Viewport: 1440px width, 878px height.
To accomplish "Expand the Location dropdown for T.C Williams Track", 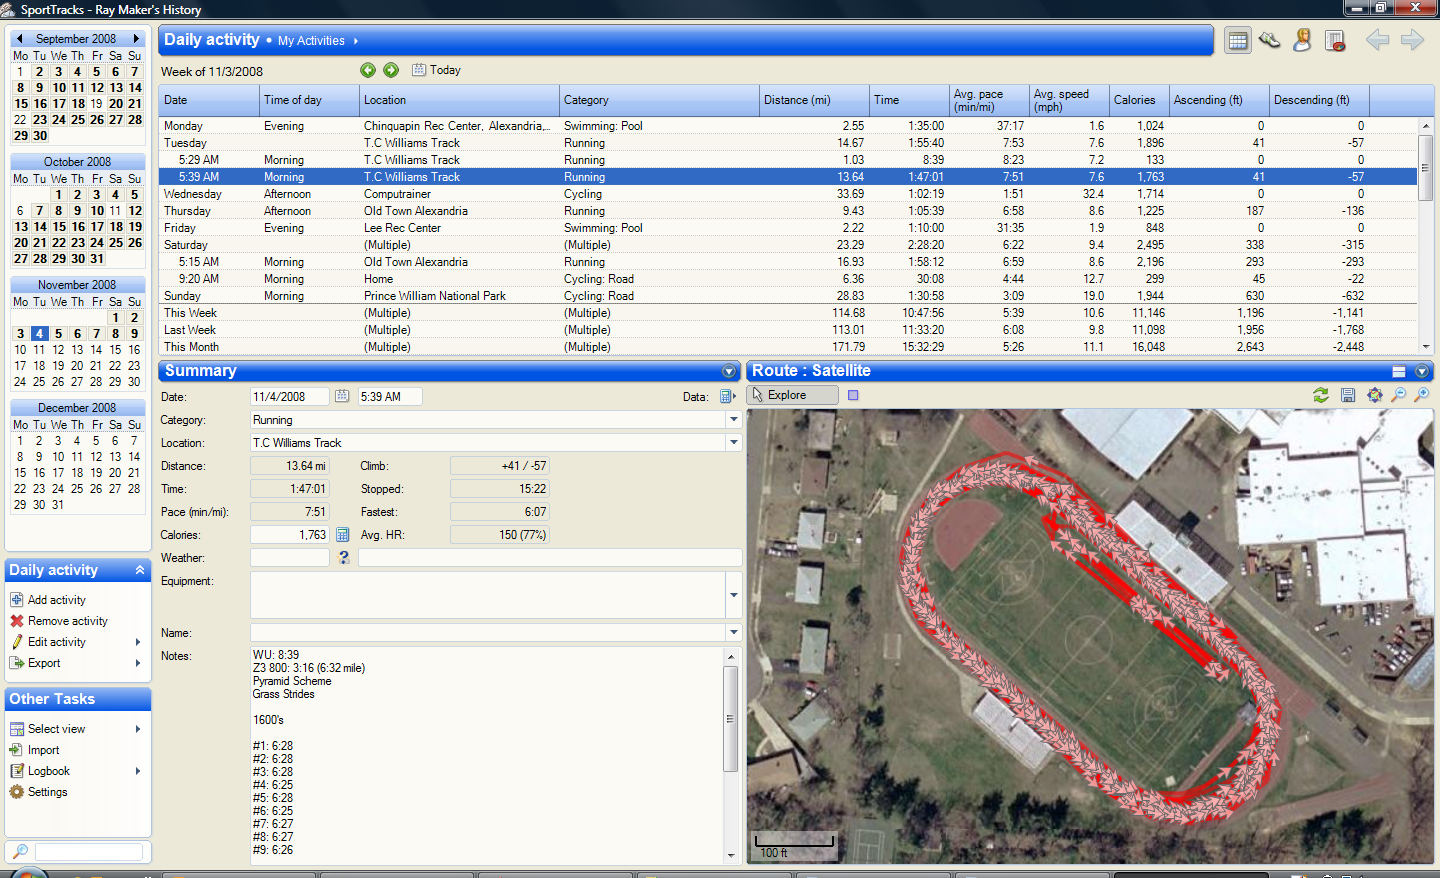I will (x=734, y=443).
